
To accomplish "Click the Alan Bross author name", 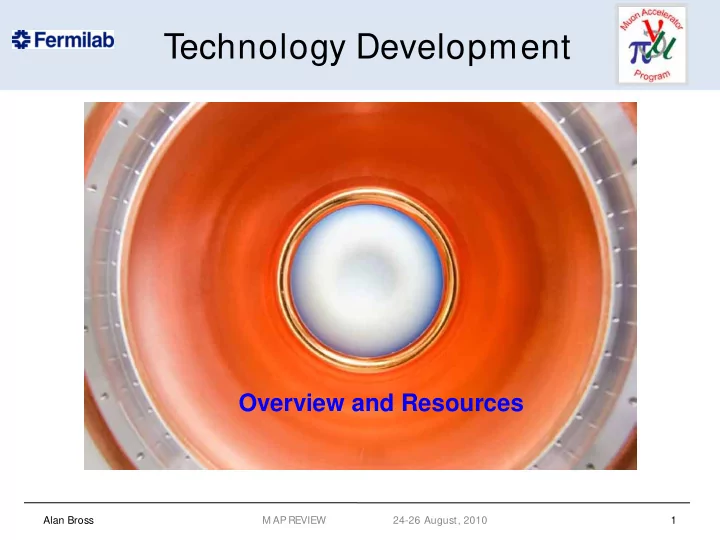I will (x=68, y=520).
